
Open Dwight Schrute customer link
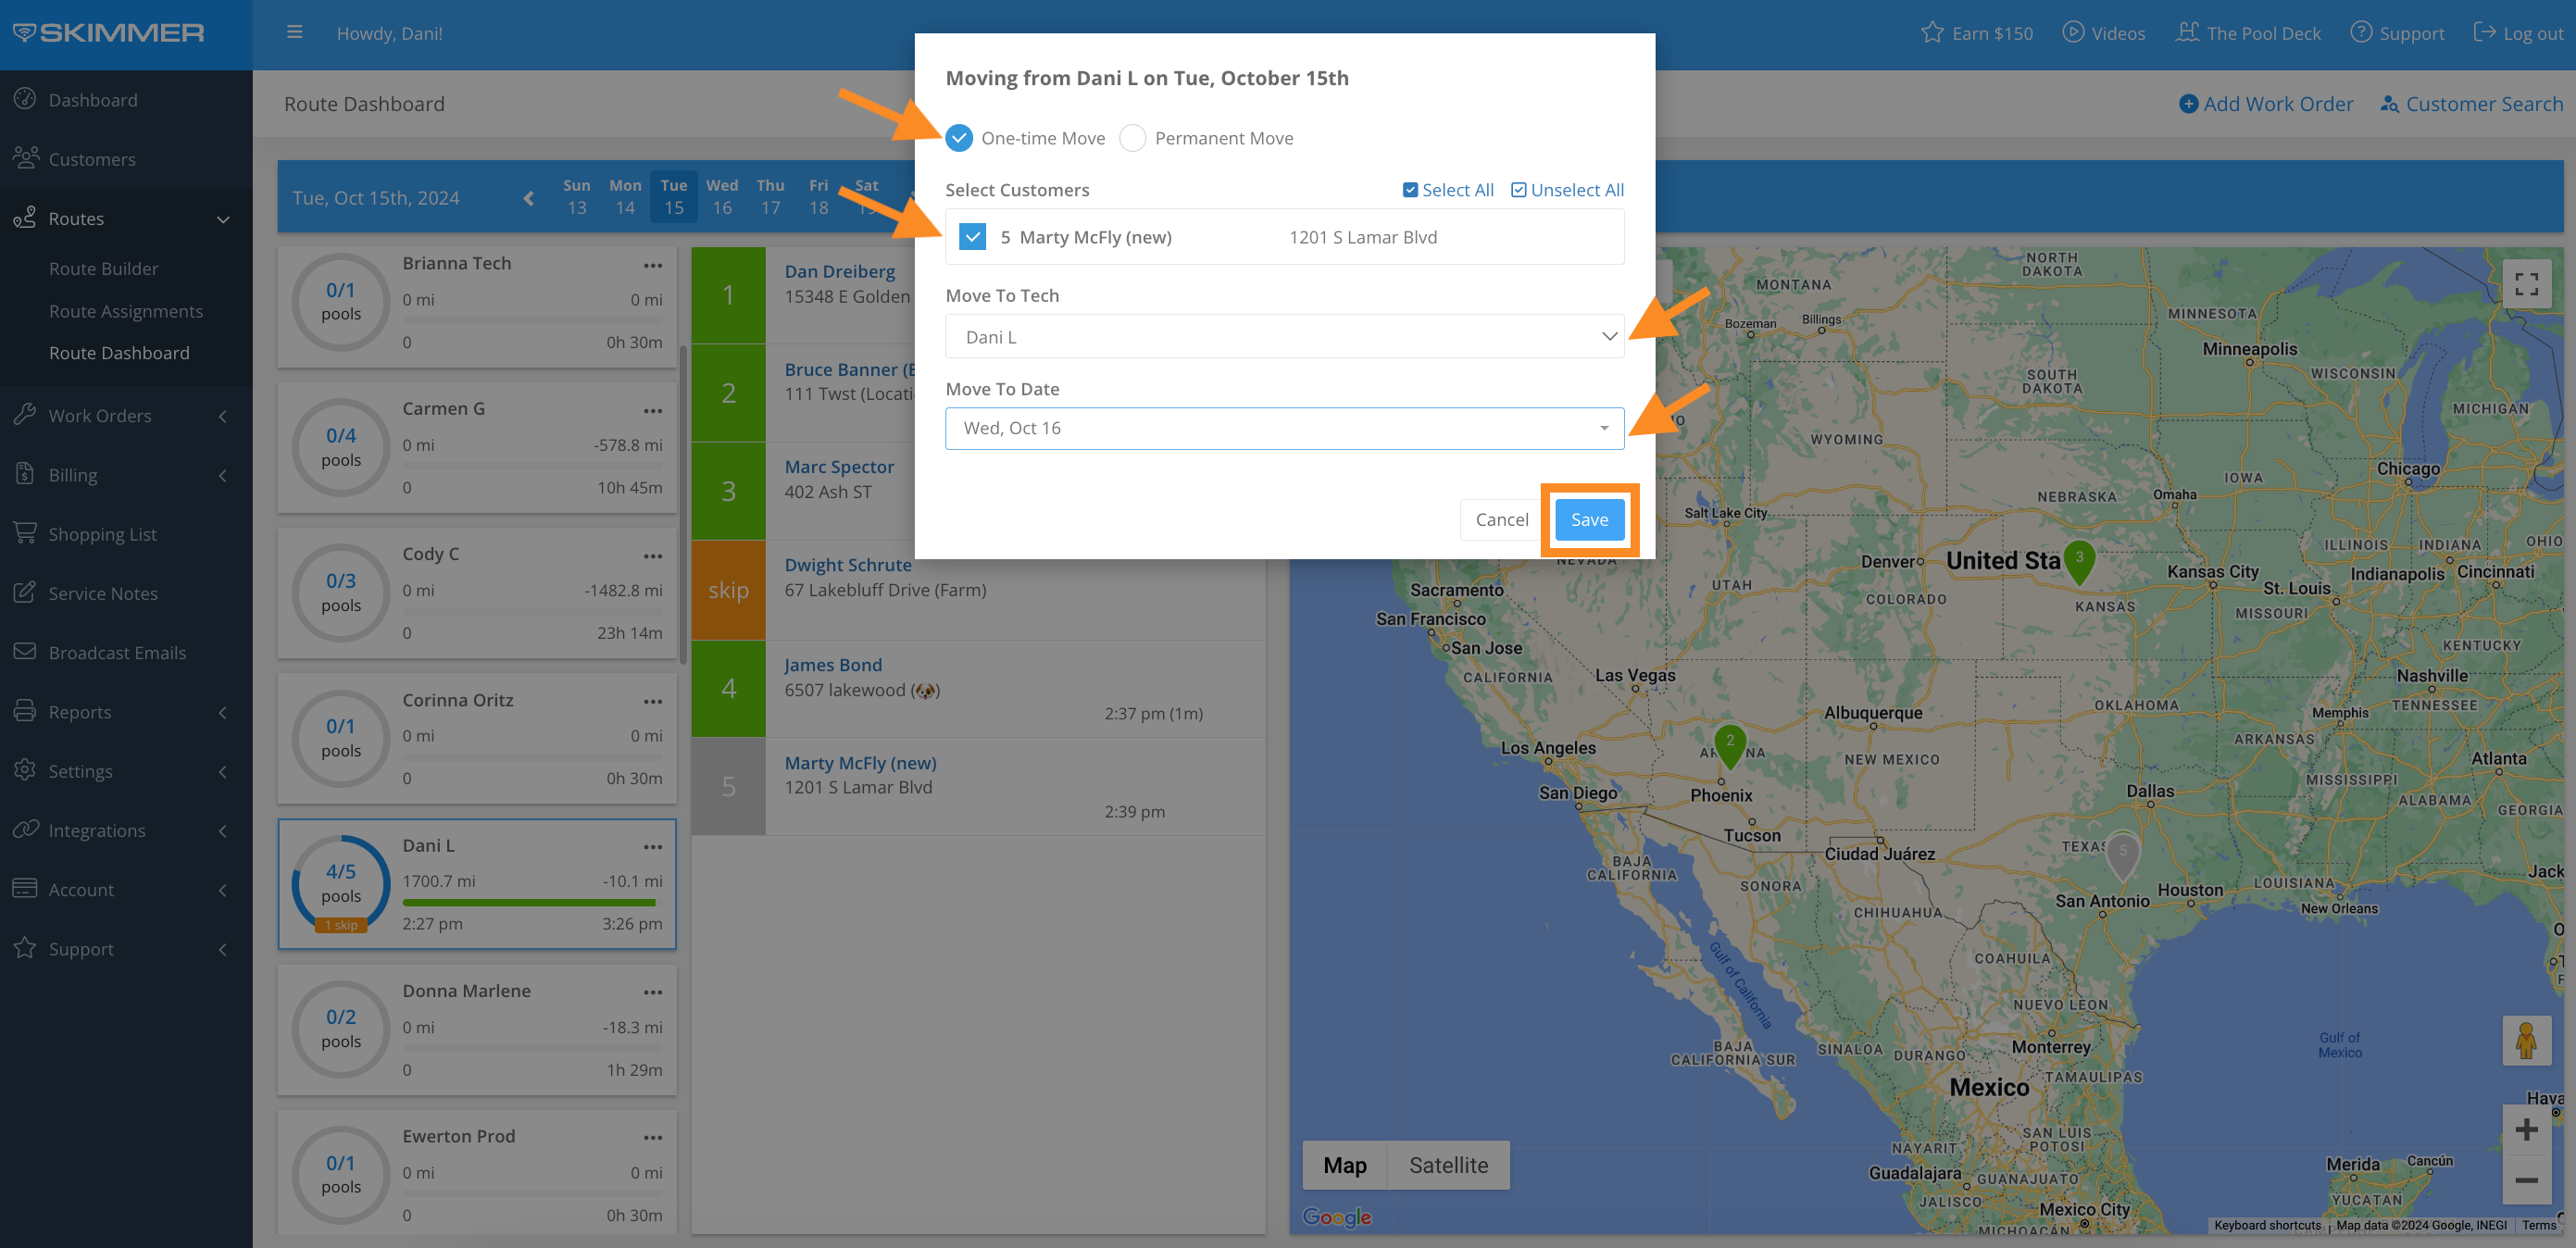(848, 565)
